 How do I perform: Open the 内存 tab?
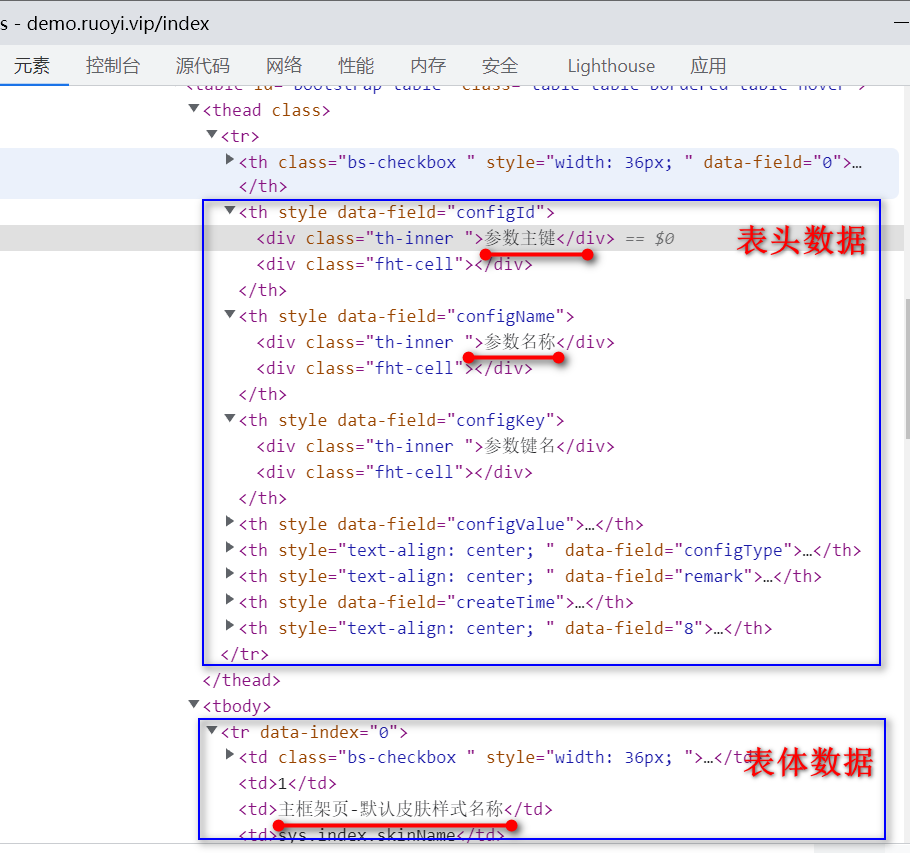tap(428, 66)
